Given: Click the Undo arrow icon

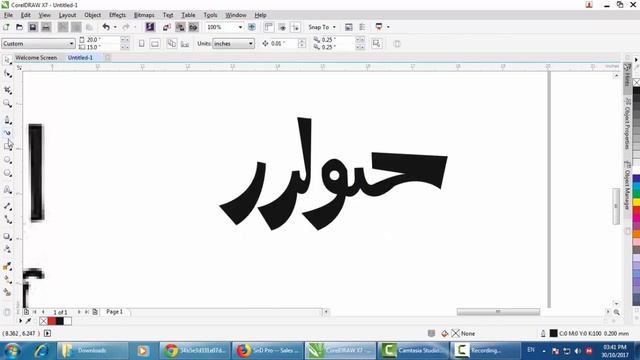Looking at the screenshot, I should 106,27.
